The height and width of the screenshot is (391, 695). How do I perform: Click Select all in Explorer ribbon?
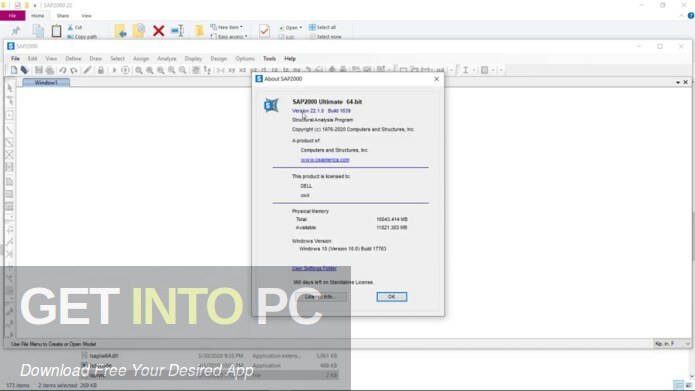pyautogui.click(x=322, y=27)
